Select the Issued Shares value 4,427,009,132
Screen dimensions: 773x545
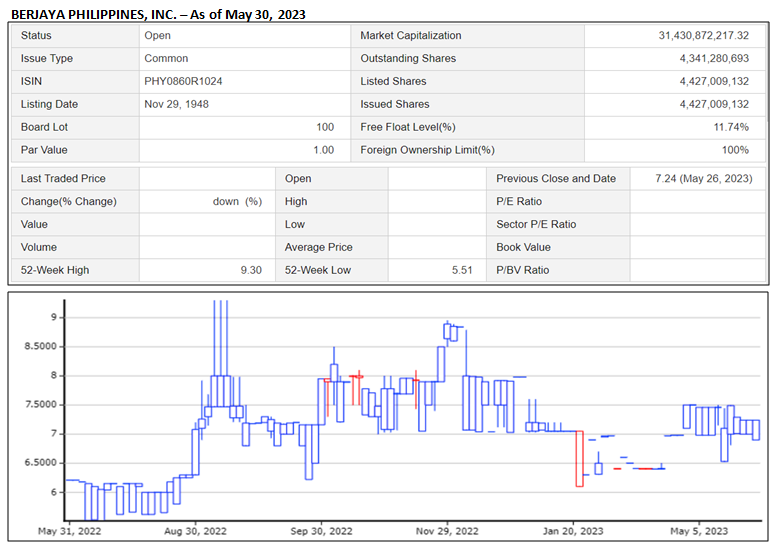(714, 104)
